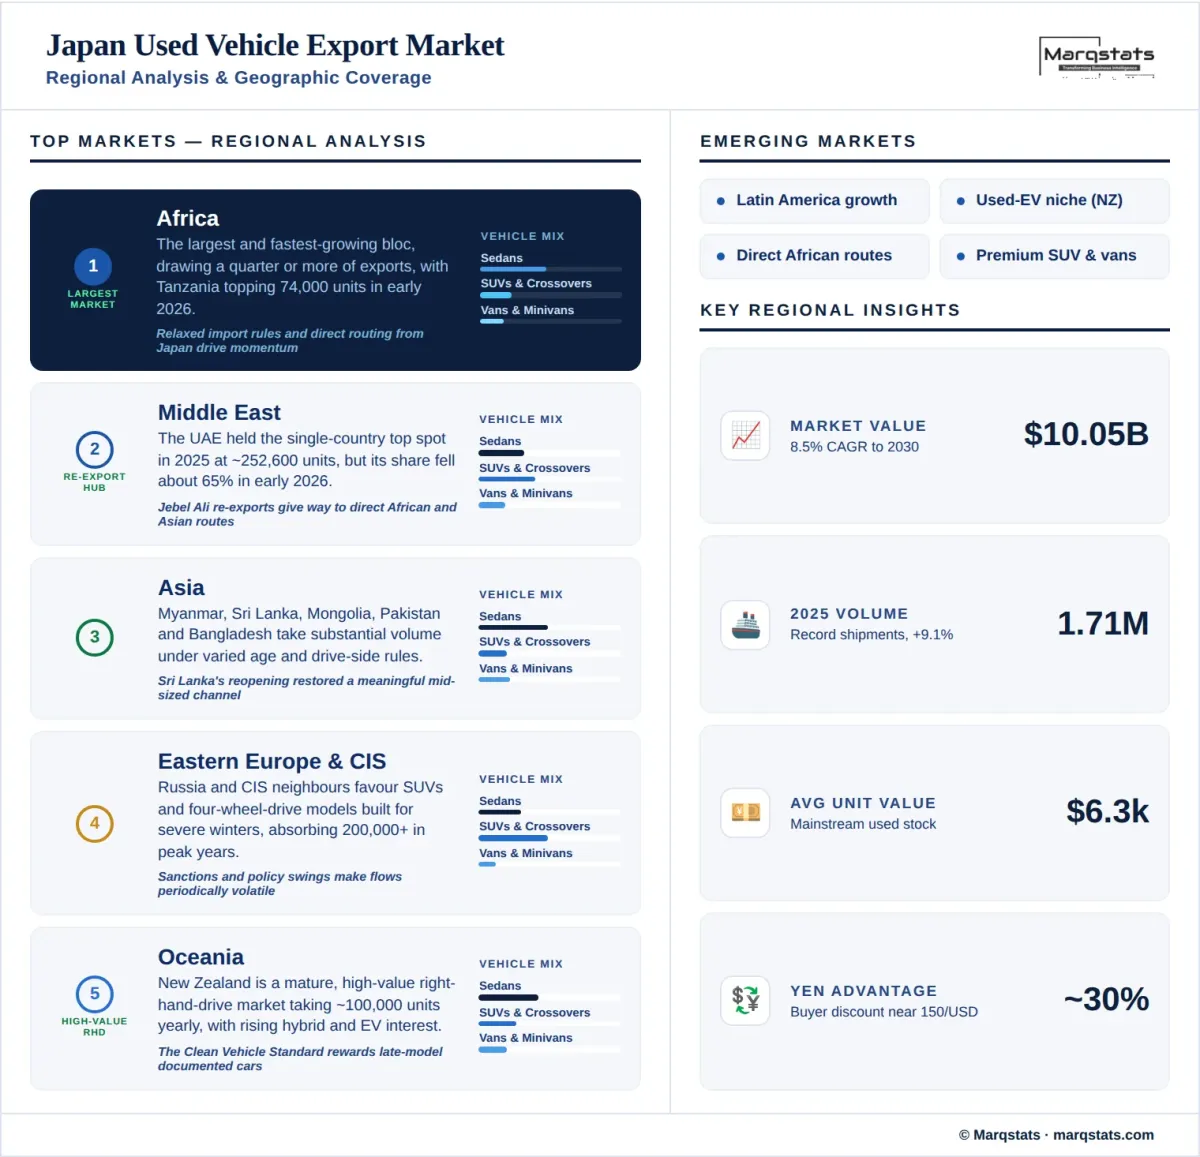
Task: Click the 1.71M volume figure
Action: [x=1103, y=623]
